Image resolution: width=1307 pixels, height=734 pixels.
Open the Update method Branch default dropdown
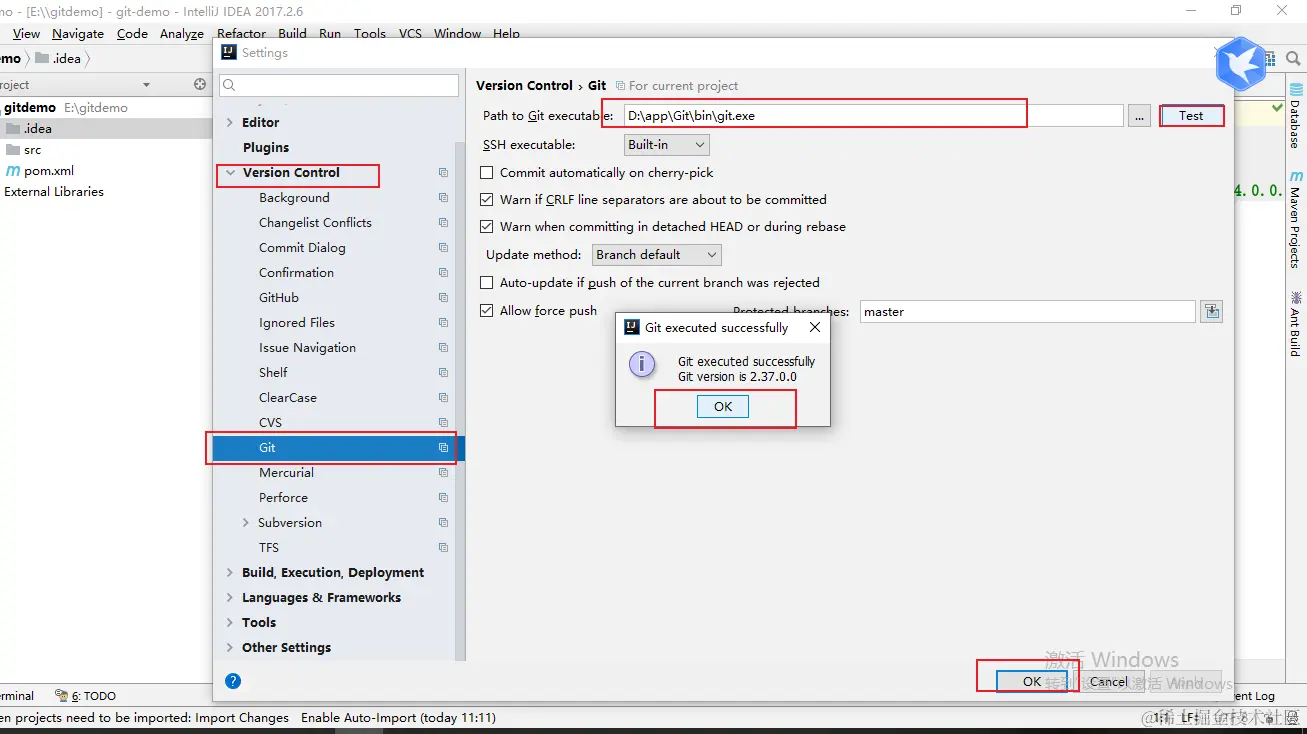pyautogui.click(x=656, y=255)
